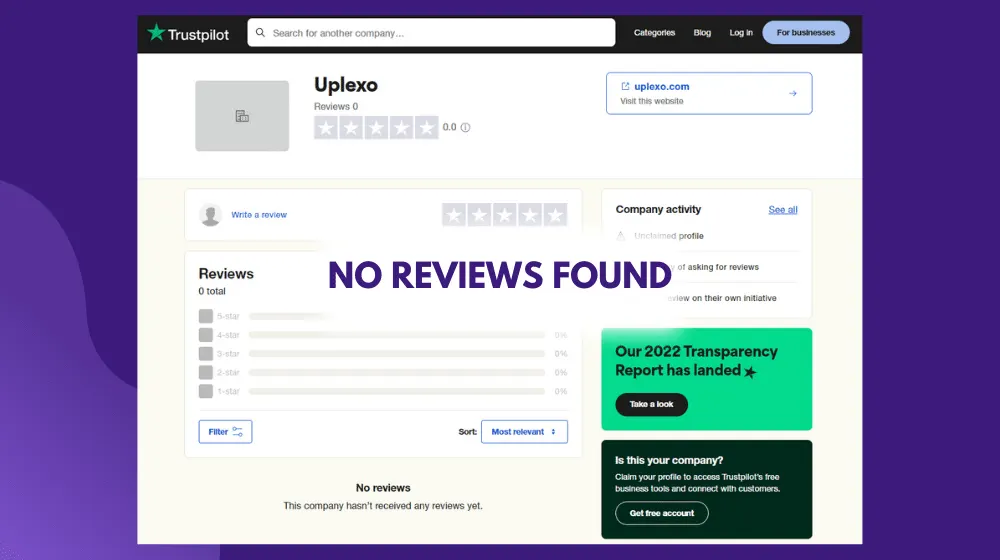The image size is (1000, 560).
Task: Click the Get free account button
Action: pyautogui.click(x=661, y=513)
